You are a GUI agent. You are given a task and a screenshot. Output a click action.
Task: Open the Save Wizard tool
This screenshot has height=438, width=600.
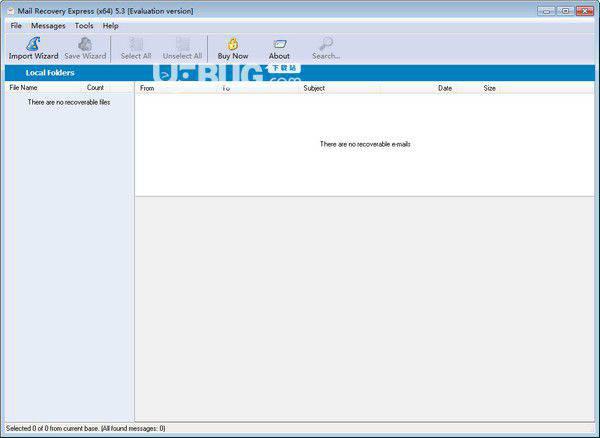[x=85, y=49]
